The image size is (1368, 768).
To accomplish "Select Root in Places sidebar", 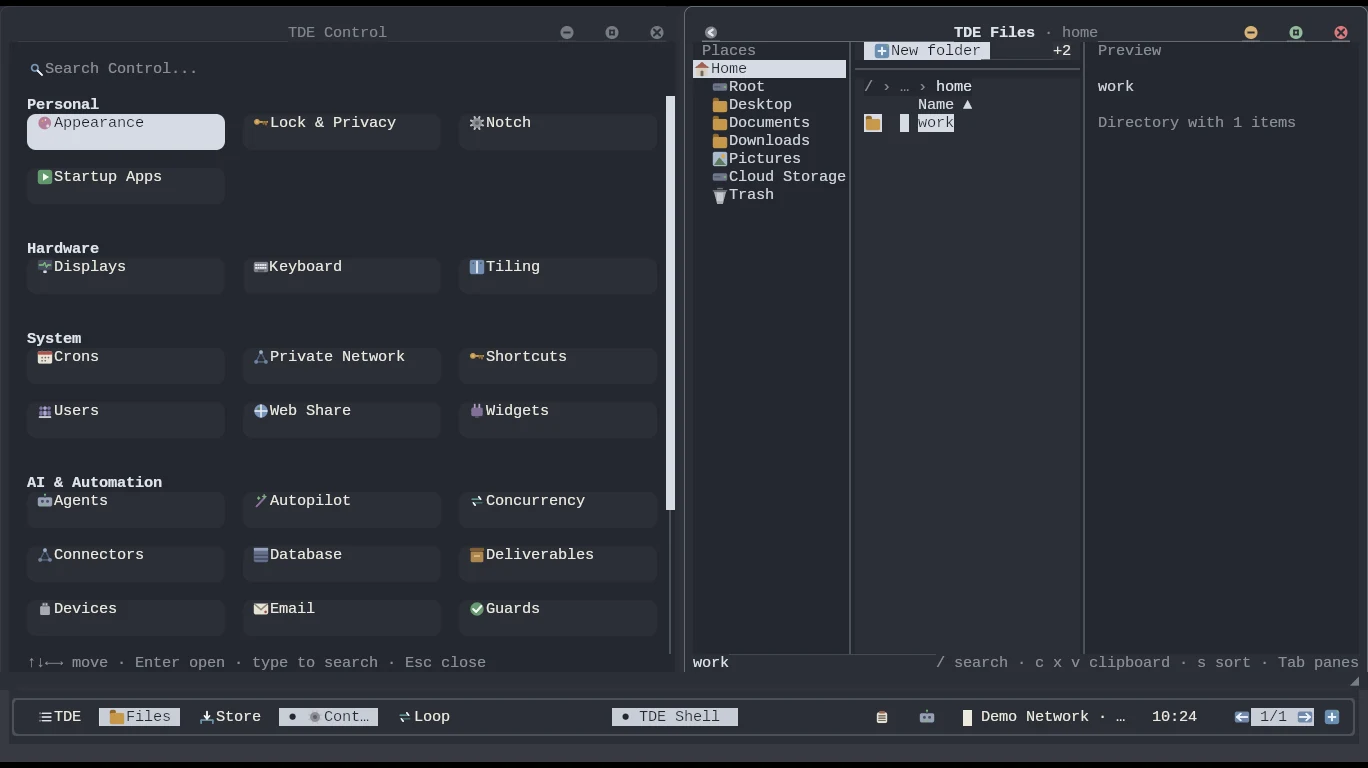I will [770, 87].
